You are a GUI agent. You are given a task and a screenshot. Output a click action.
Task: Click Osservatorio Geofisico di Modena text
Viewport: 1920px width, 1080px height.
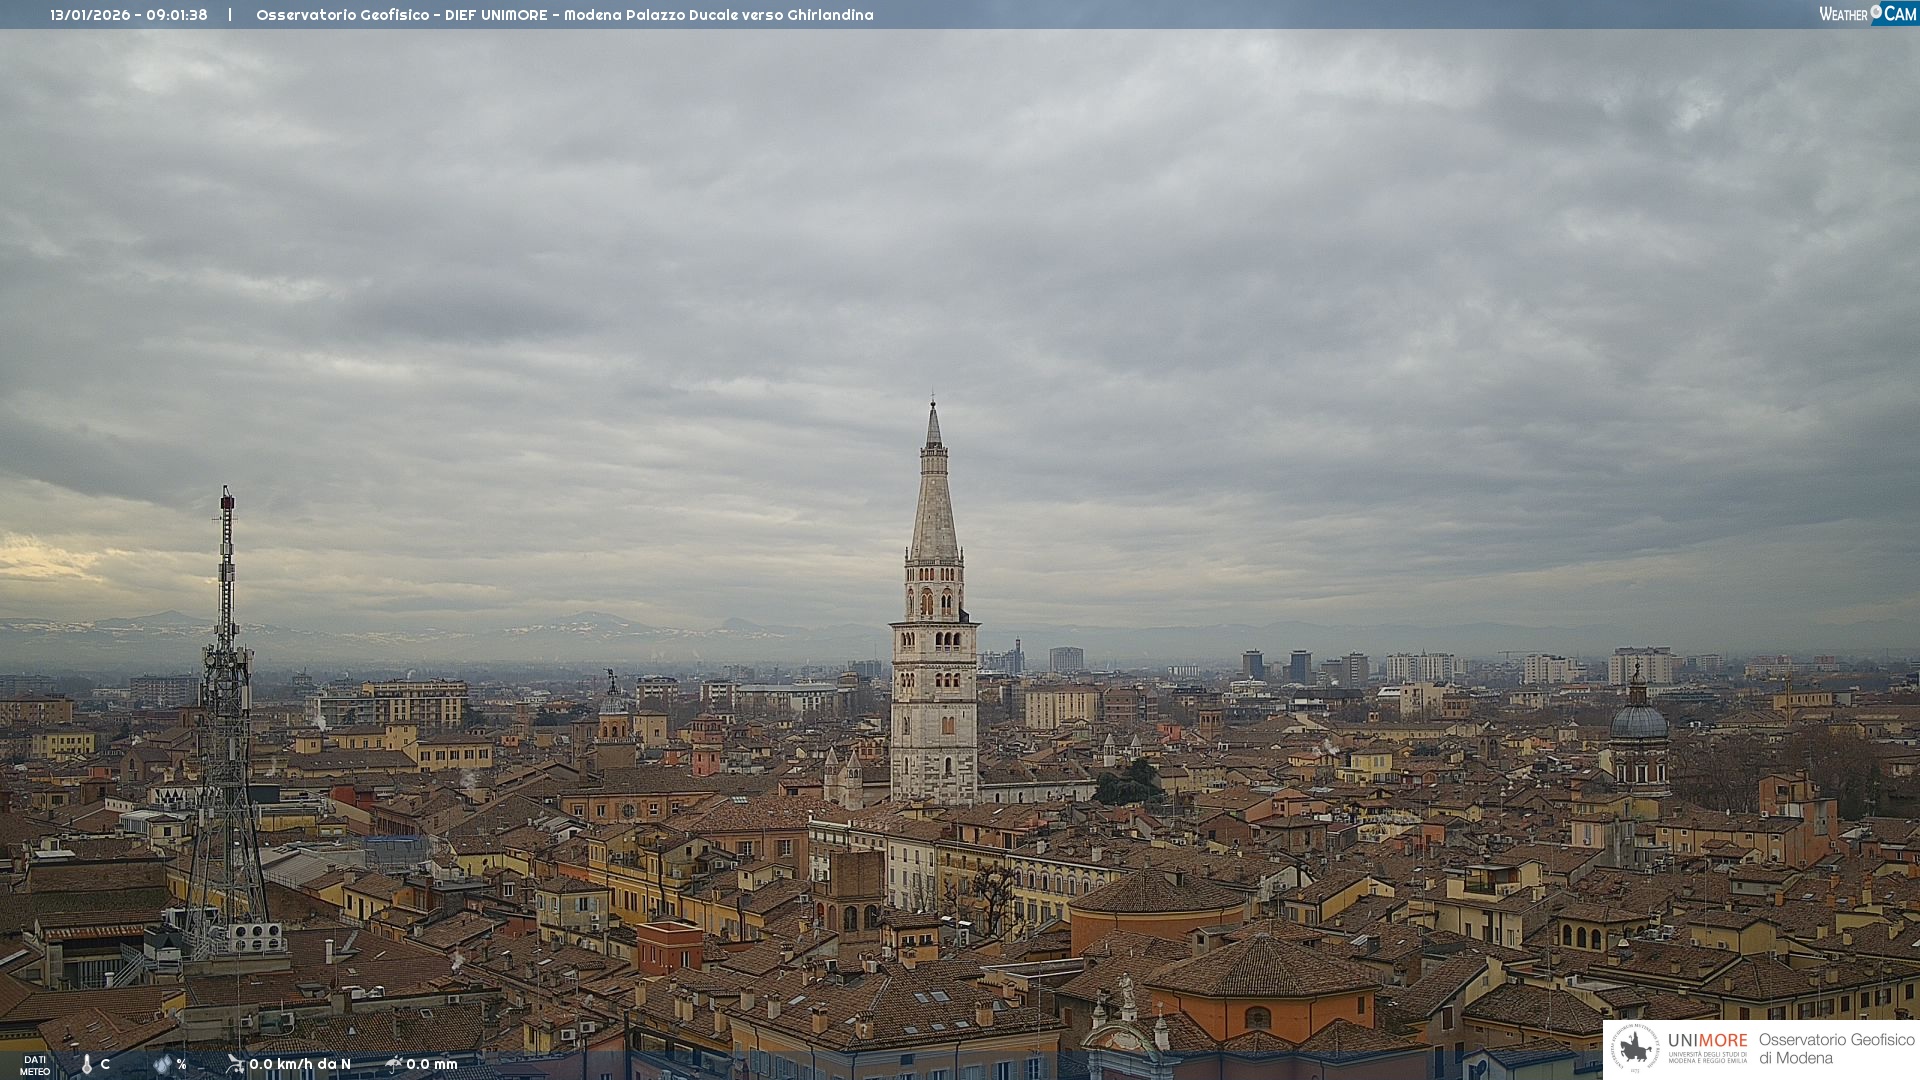(1835, 1049)
